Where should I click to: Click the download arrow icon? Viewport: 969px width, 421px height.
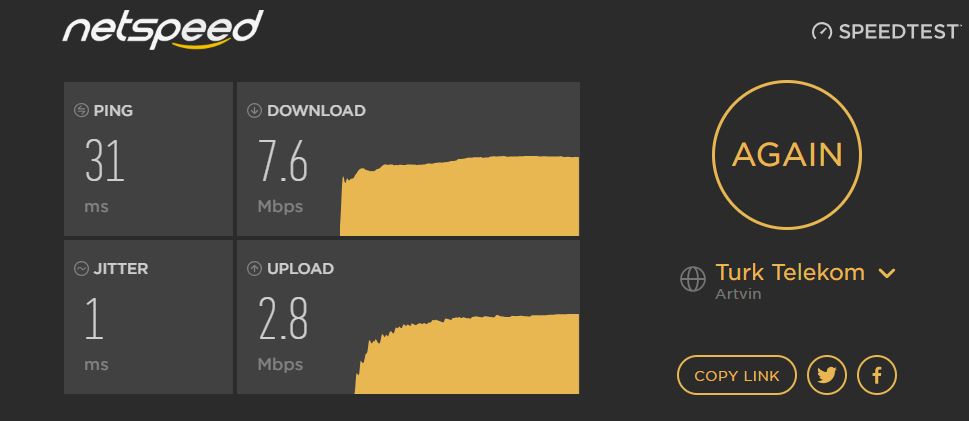[254, 111]
